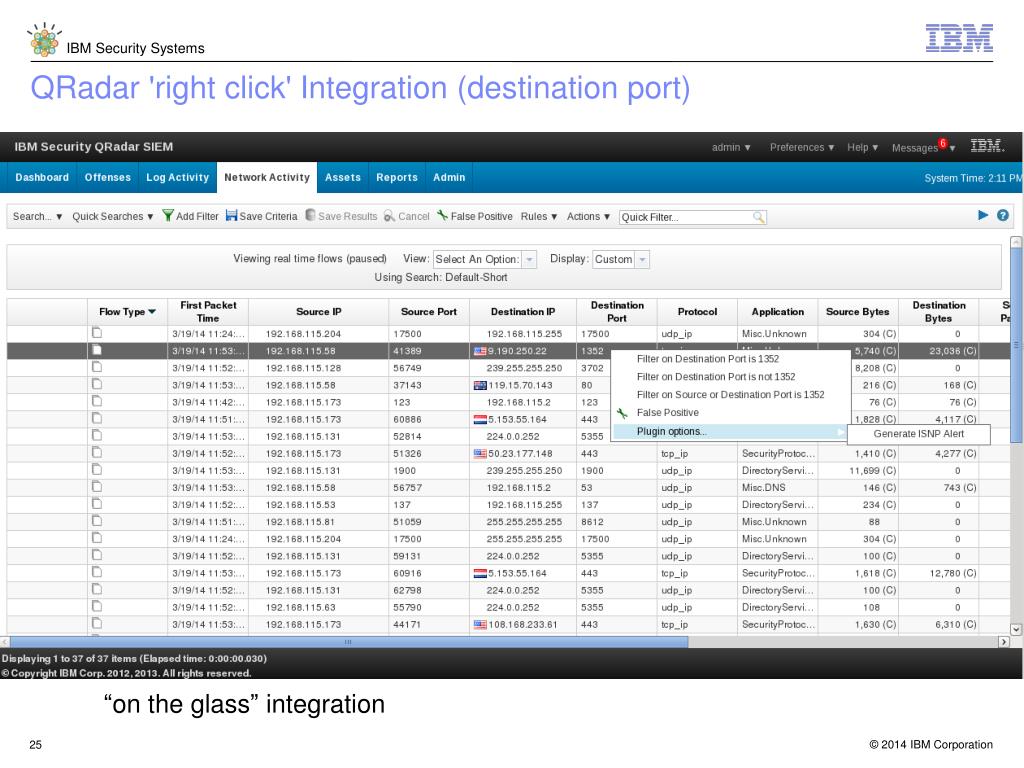Click the red Messages notification badge
1024x768 pixels.
point(942,143)
